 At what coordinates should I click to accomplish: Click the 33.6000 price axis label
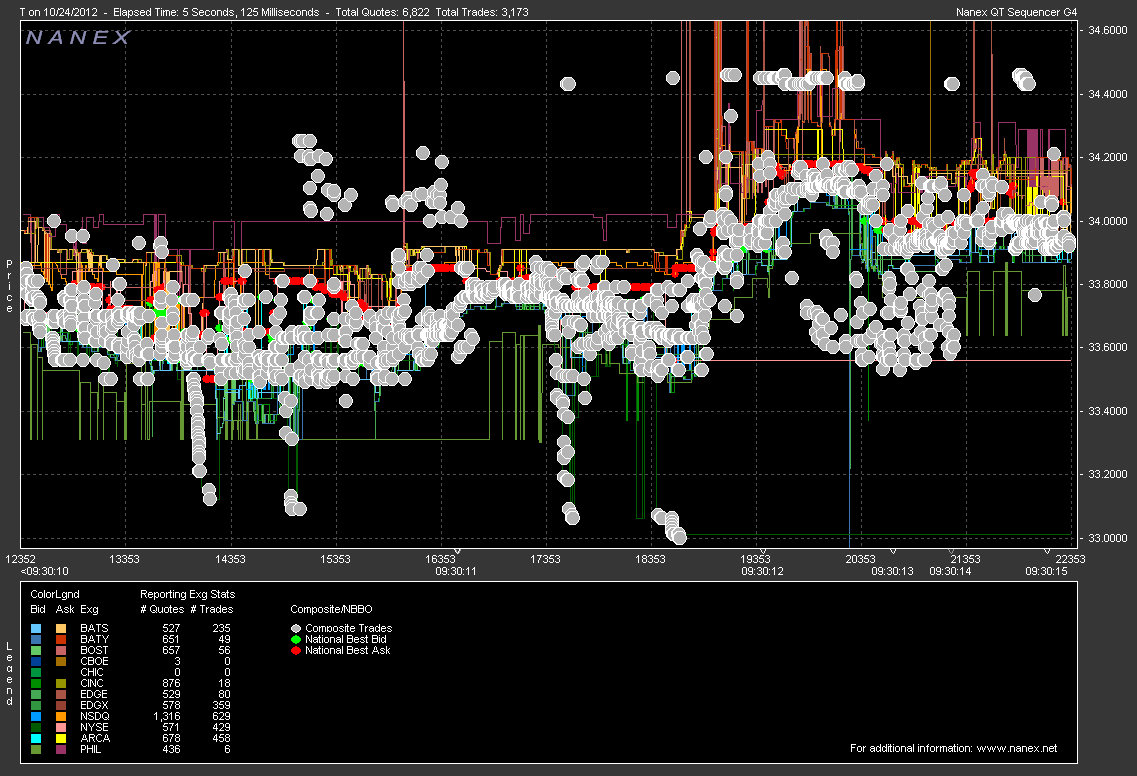point(1108,347)
